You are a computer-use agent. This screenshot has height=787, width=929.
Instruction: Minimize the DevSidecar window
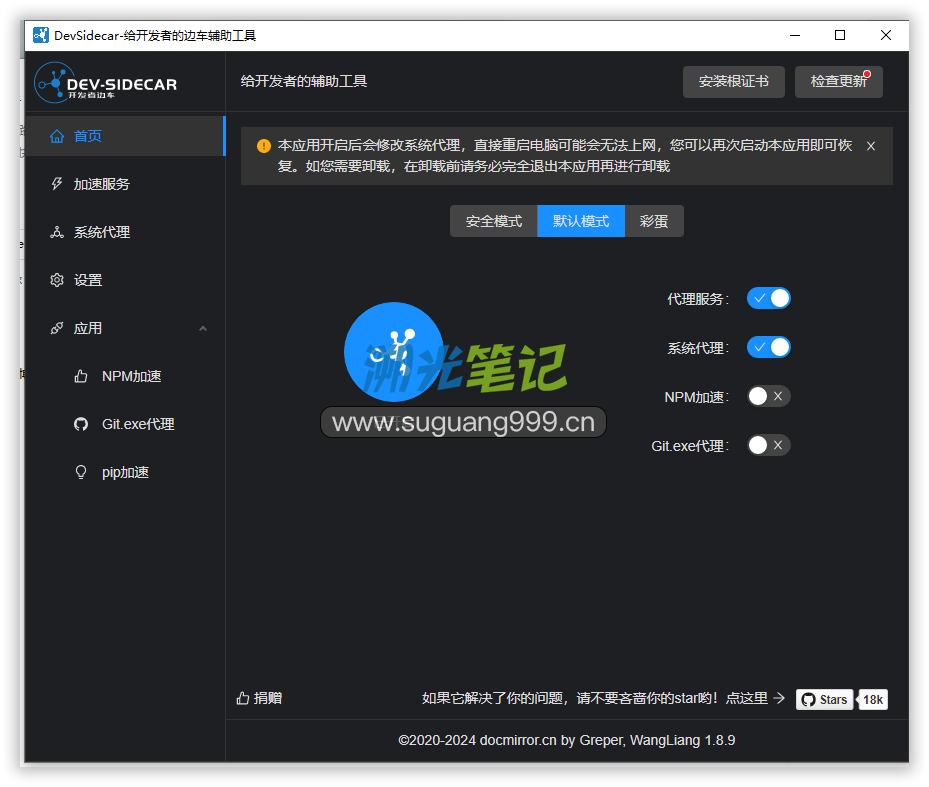(x=795, y=36)
